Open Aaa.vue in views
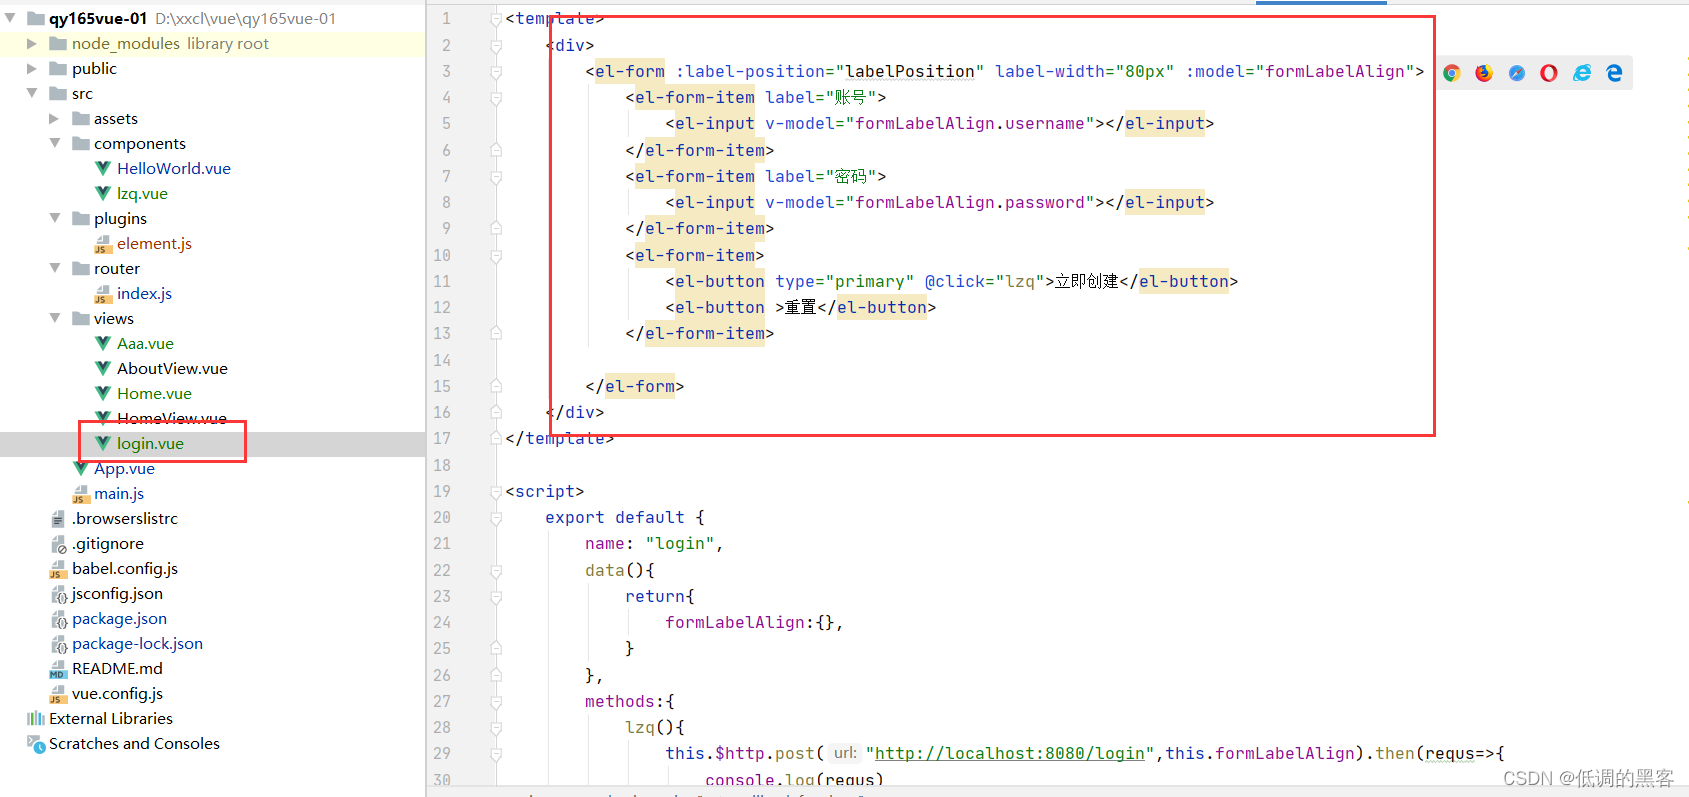 coord(145,343)
